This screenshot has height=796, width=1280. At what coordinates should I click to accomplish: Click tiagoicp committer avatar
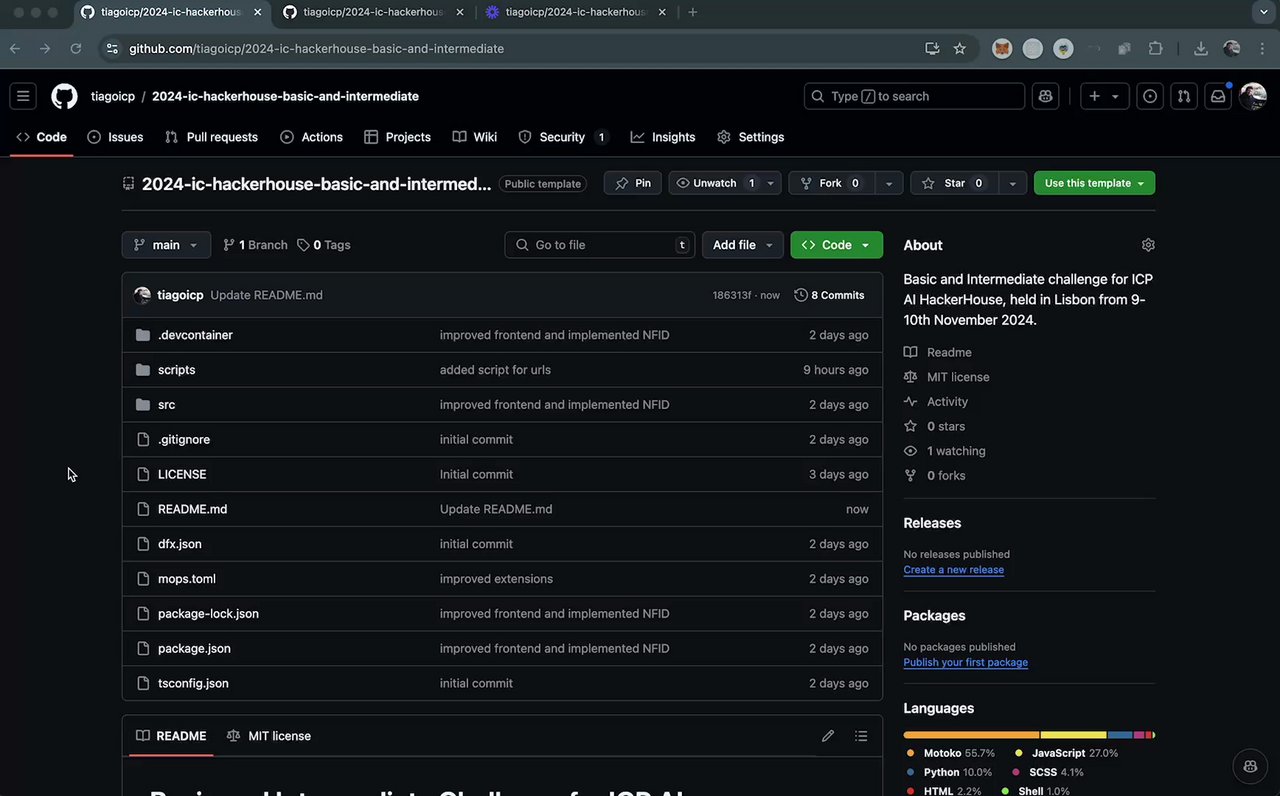(x=142, y=295)
